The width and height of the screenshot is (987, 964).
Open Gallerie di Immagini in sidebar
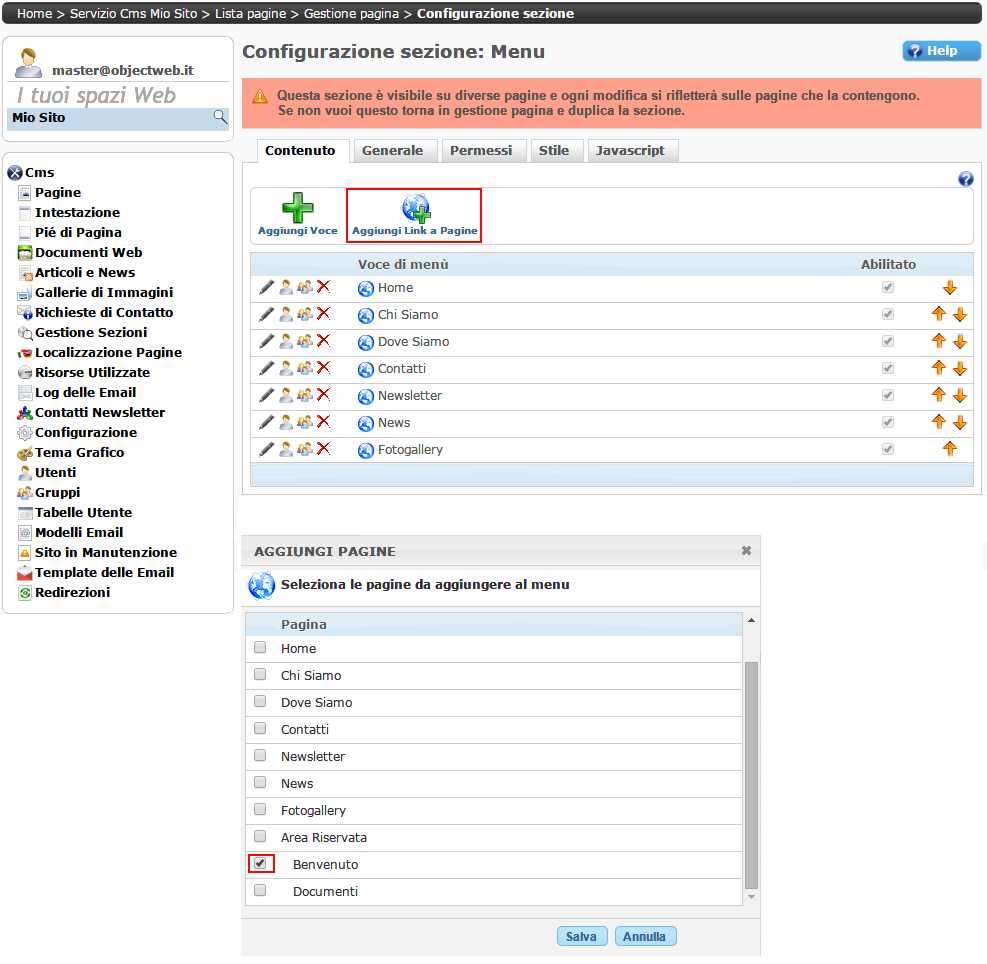coord(103,292)
